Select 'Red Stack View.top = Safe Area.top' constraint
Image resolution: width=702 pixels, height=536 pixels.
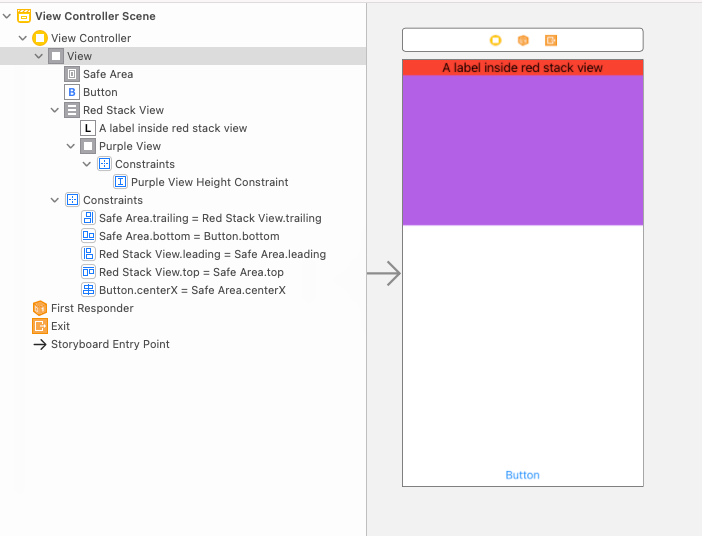[183, 272]
